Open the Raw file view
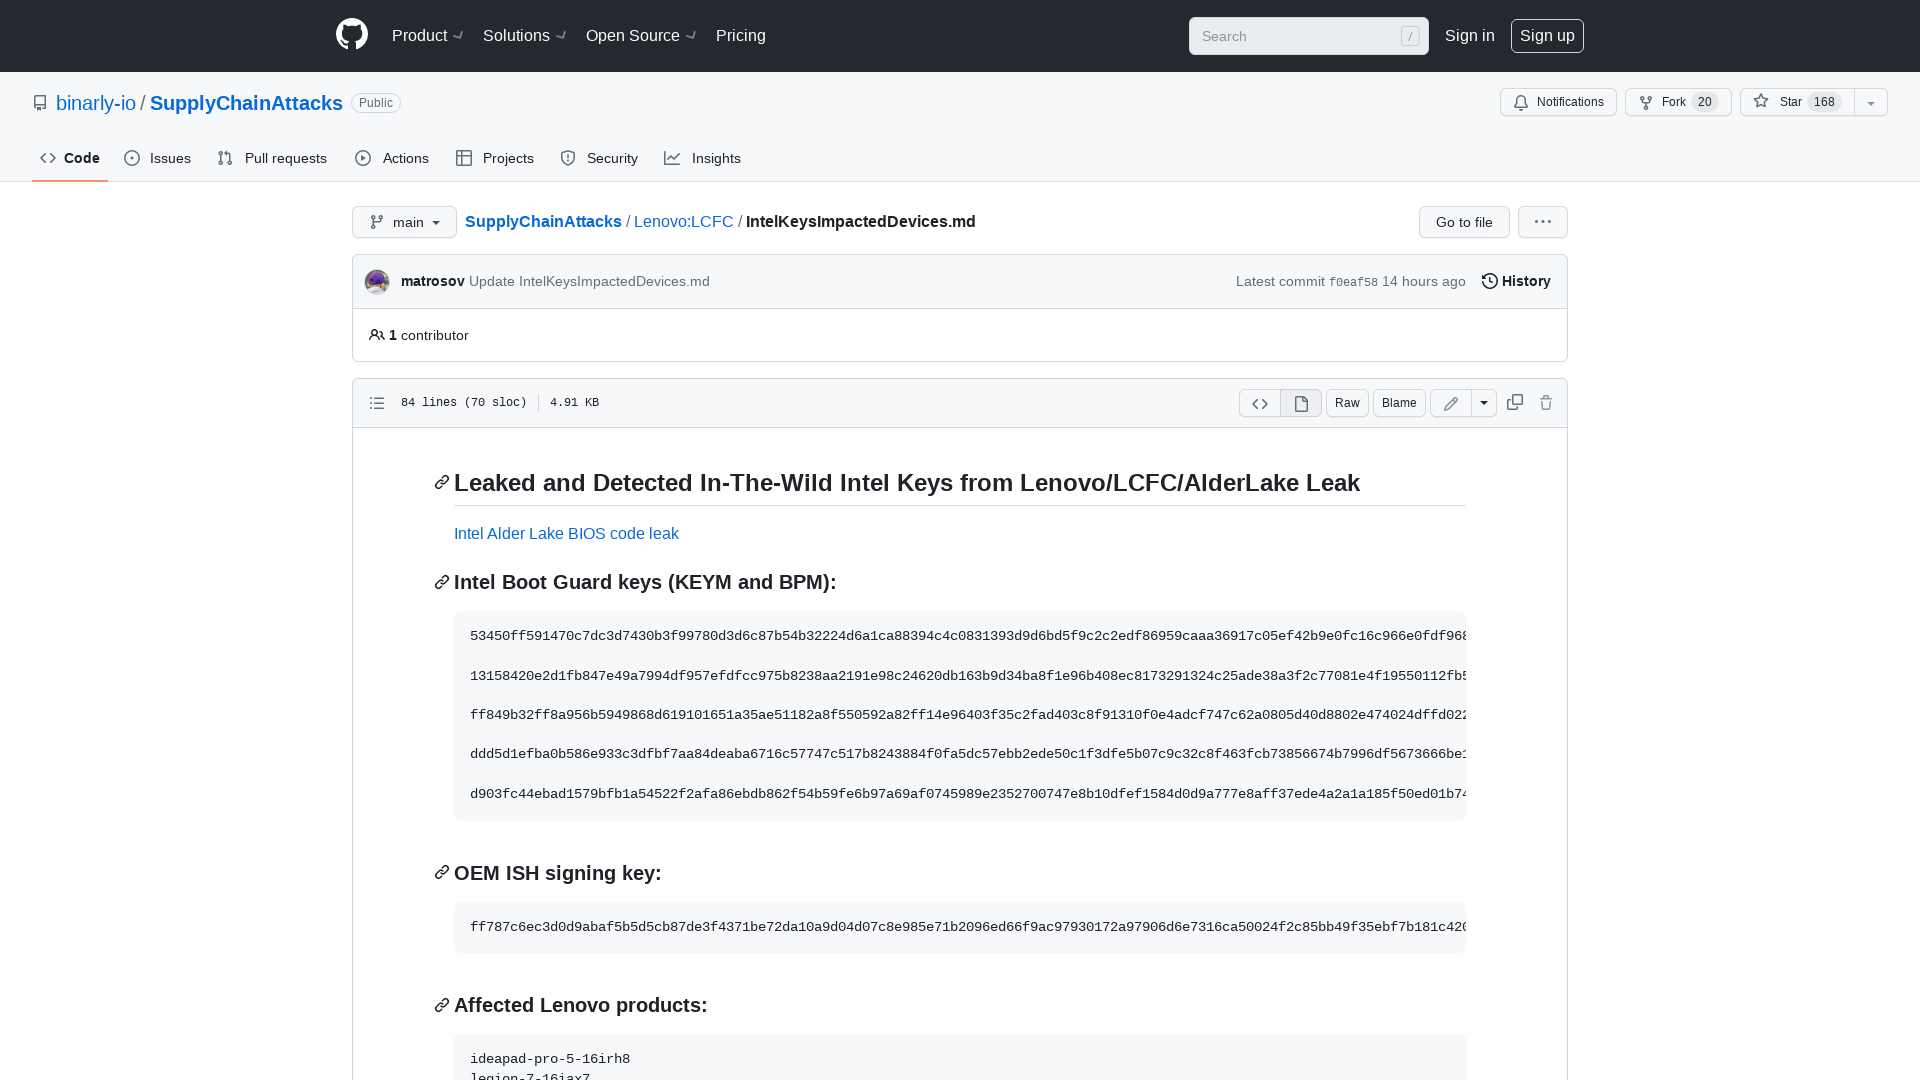Screen dimensions: 1920x1080 [1347, 403]
